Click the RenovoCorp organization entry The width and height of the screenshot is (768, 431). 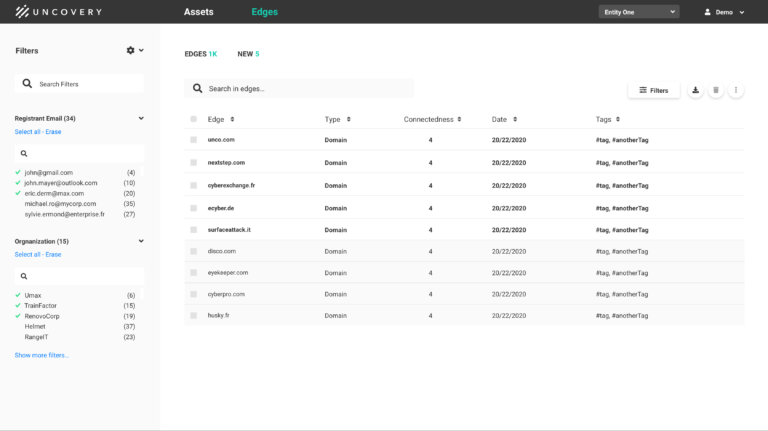tap(42, 316)
